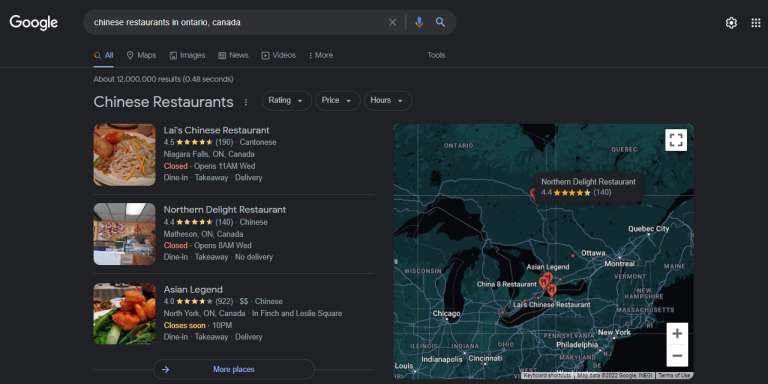Click the Asian Legend label on map
Screen dimensions: 768x384
click(548, 267)
